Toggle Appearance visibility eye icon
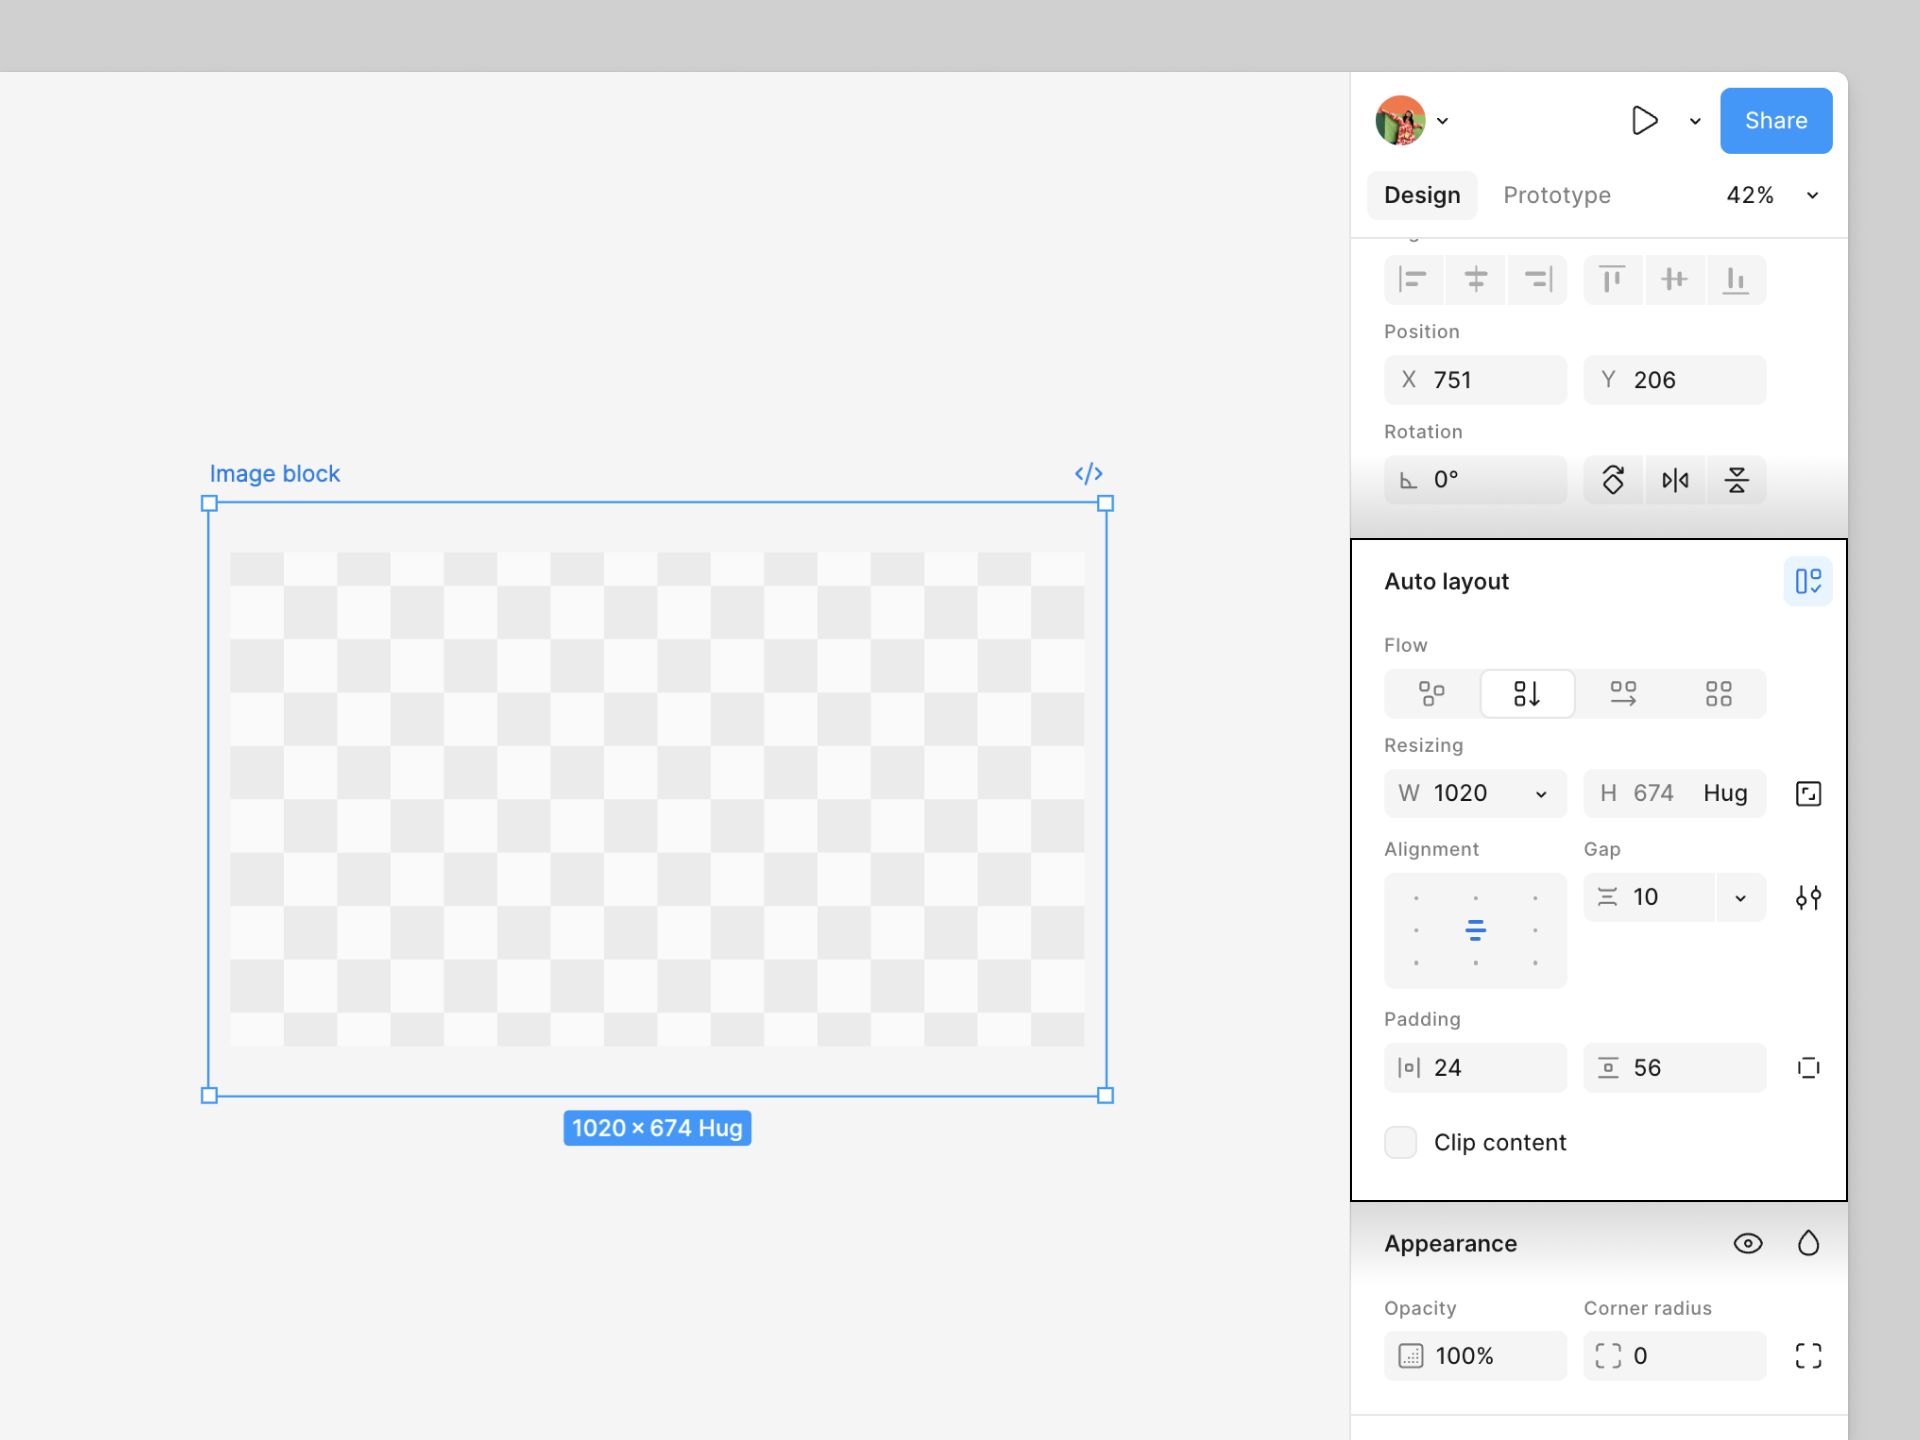Image resolution: width=1920 pixels, height=1440 pixels. click(x=1747, y=1243)
